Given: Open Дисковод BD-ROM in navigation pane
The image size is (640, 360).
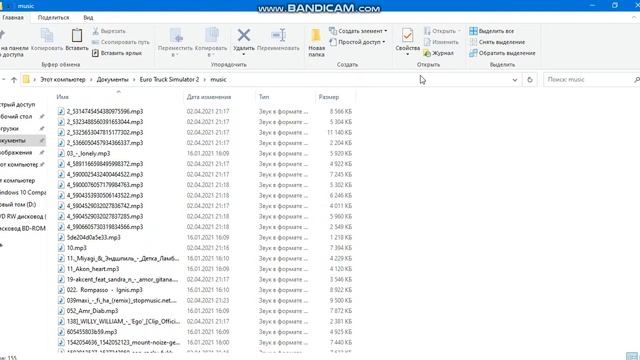Looking at the screenshot, I should tap(23, 229).
